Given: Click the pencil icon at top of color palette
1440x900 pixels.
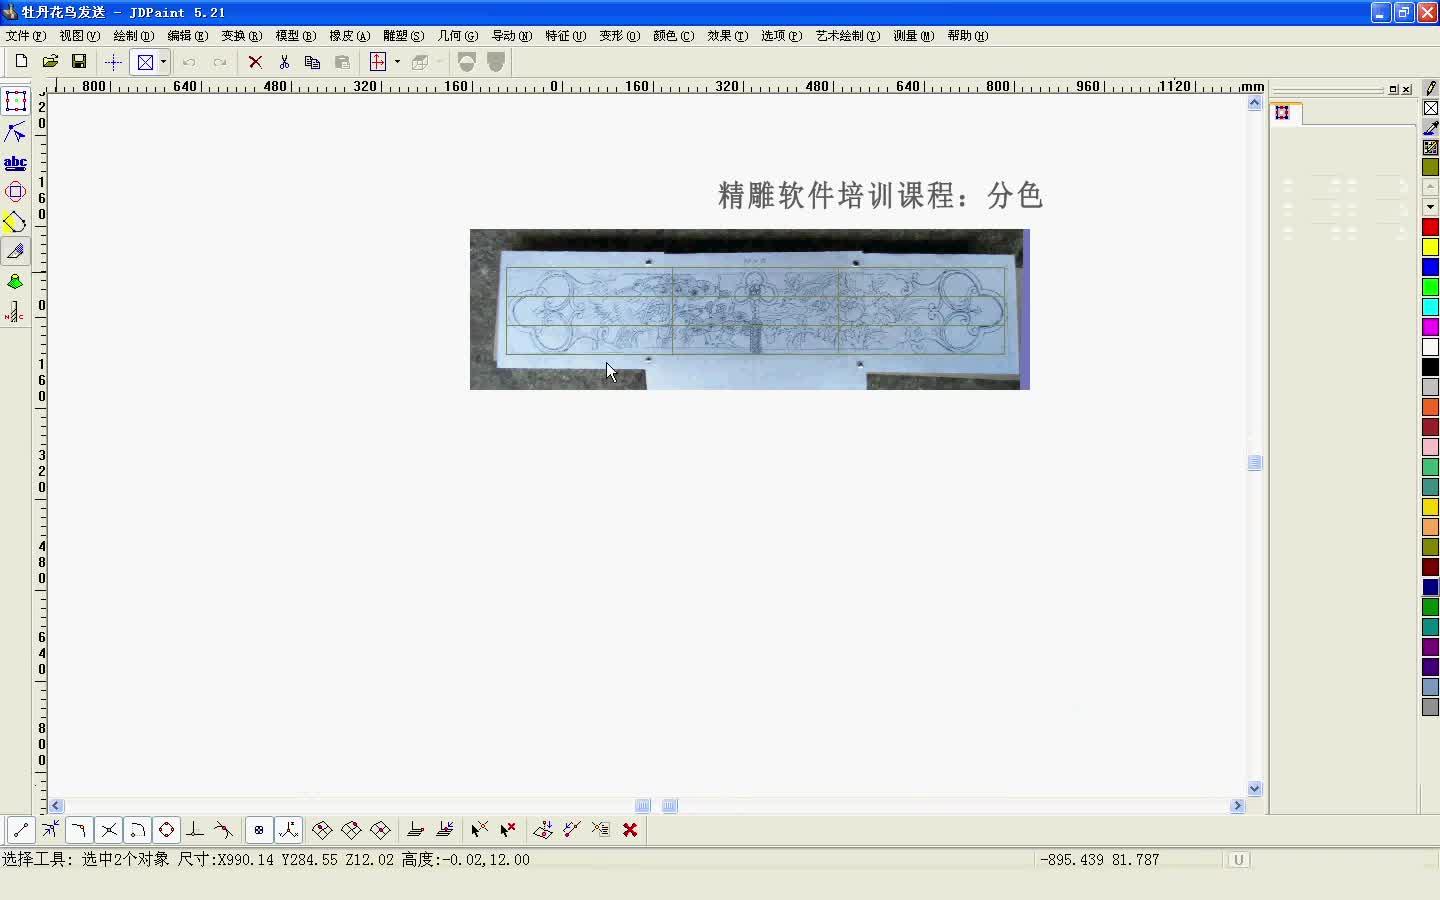Looking at the screenshot, I should click(1430, 88).
